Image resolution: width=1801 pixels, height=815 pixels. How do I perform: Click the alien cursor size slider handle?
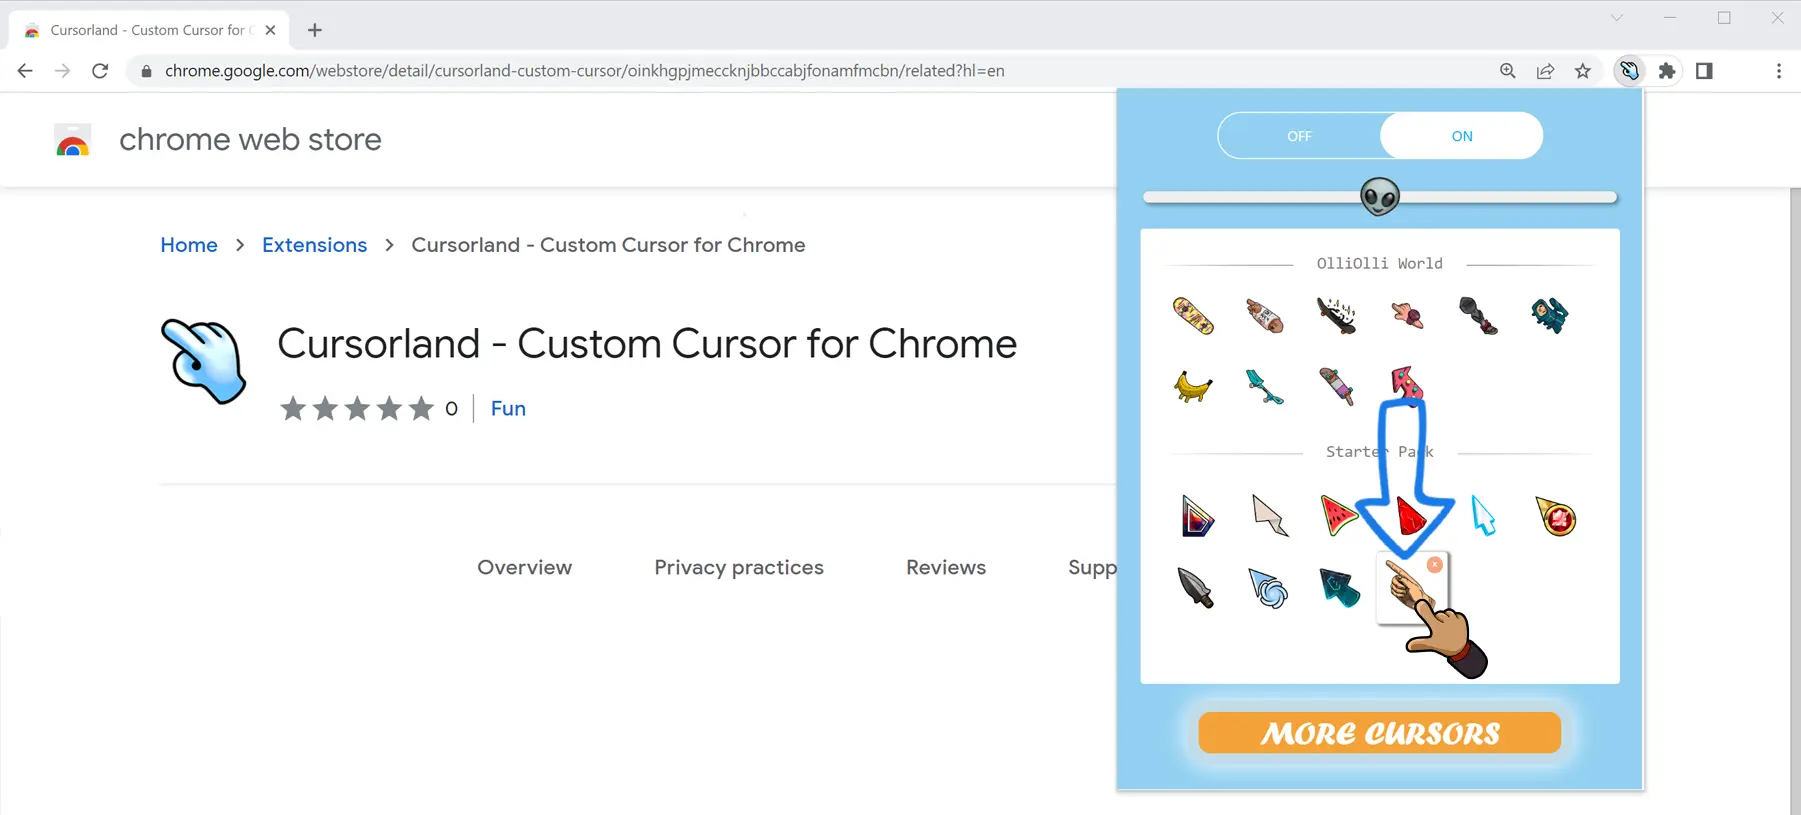1380,197
